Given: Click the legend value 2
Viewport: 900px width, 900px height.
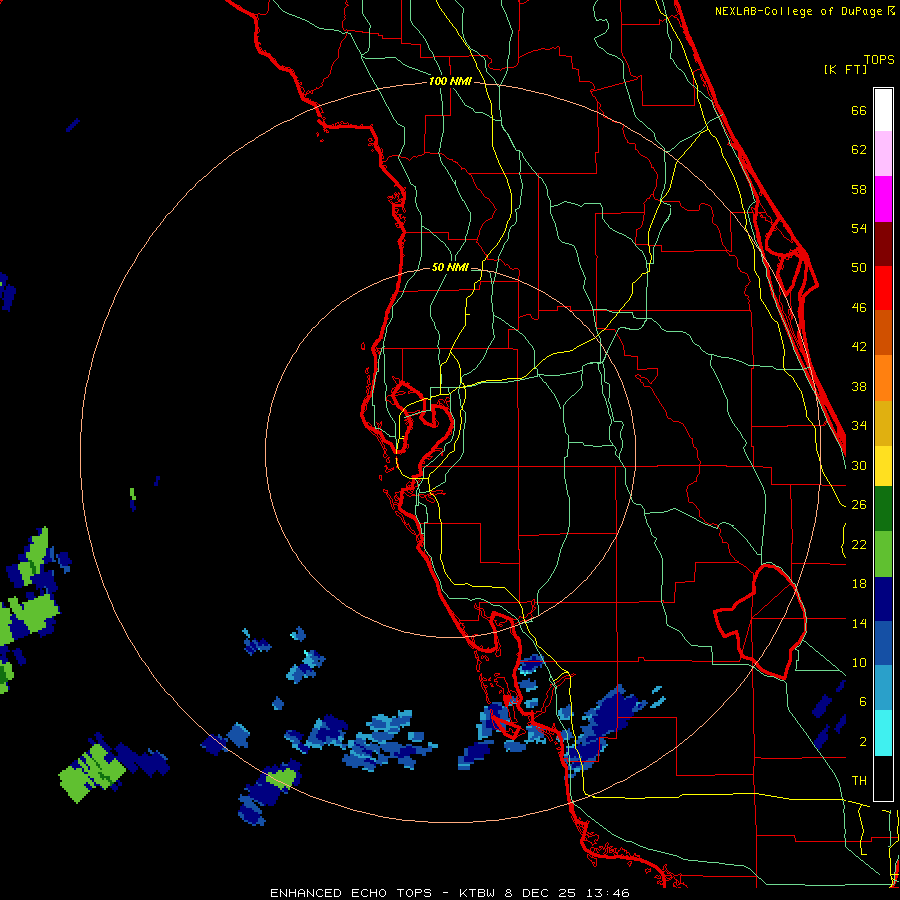Looking at the screenshot, I should click(863, 741).
